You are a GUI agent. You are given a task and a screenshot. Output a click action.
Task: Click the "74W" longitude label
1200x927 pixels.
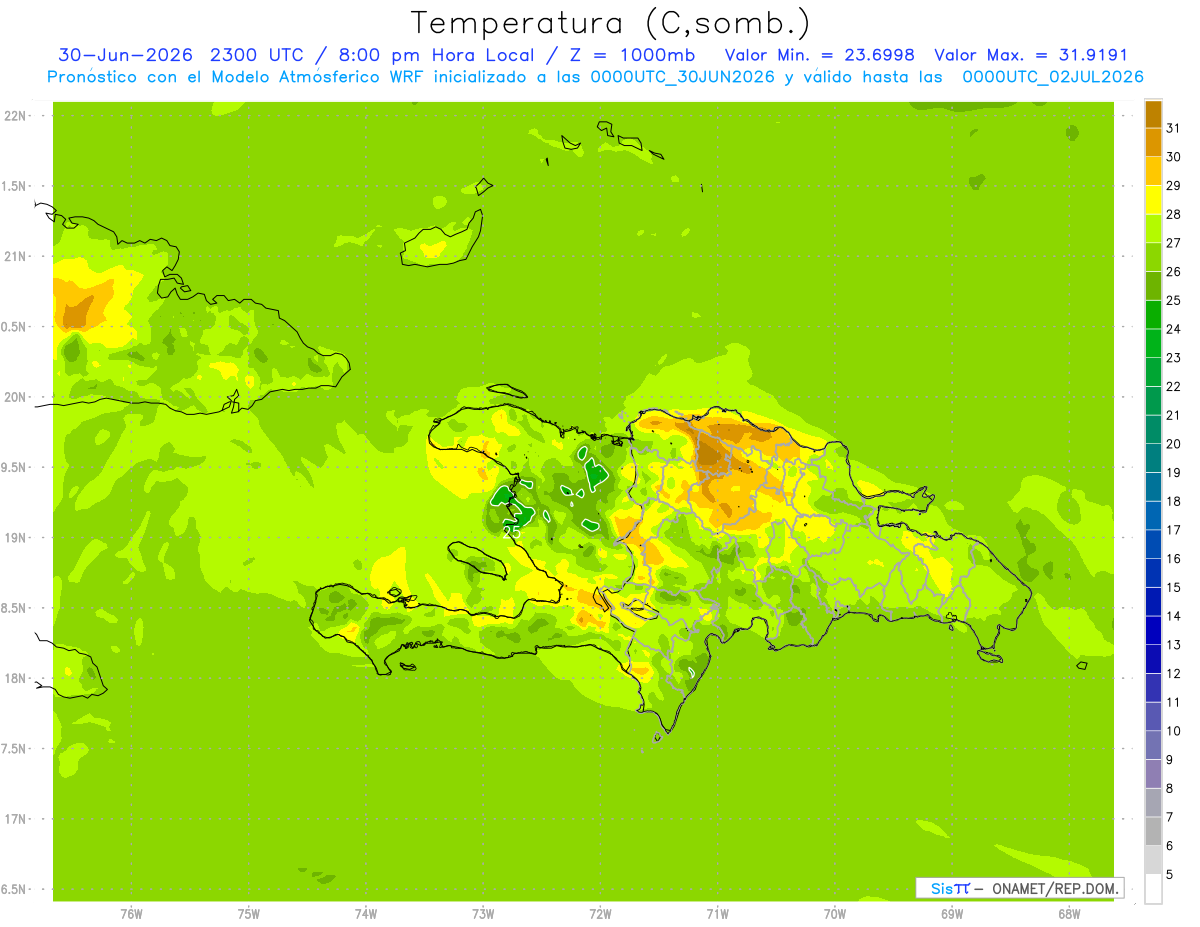tap(366, 914)
